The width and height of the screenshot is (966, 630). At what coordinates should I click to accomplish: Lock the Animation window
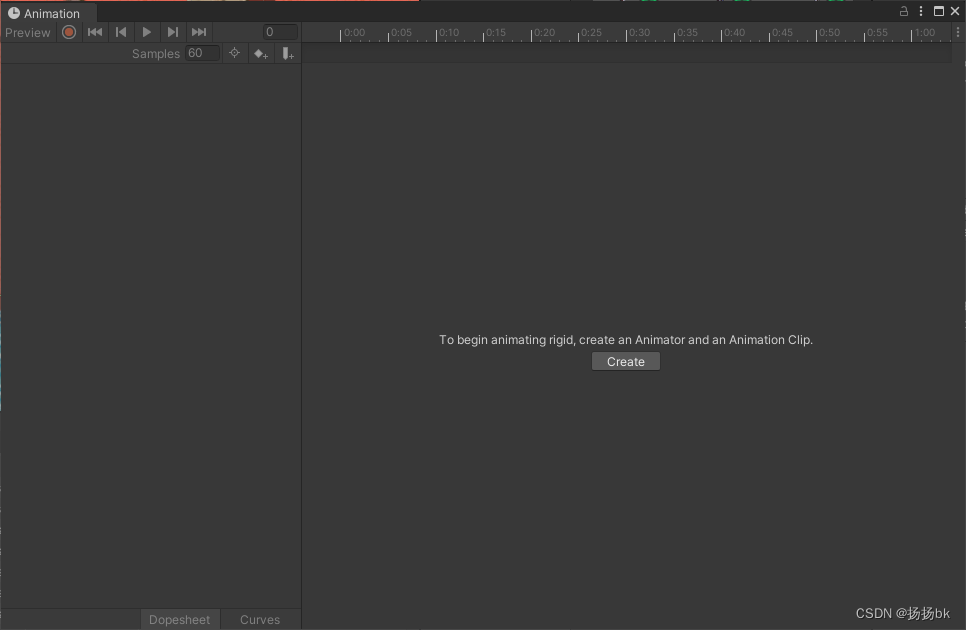902,10
